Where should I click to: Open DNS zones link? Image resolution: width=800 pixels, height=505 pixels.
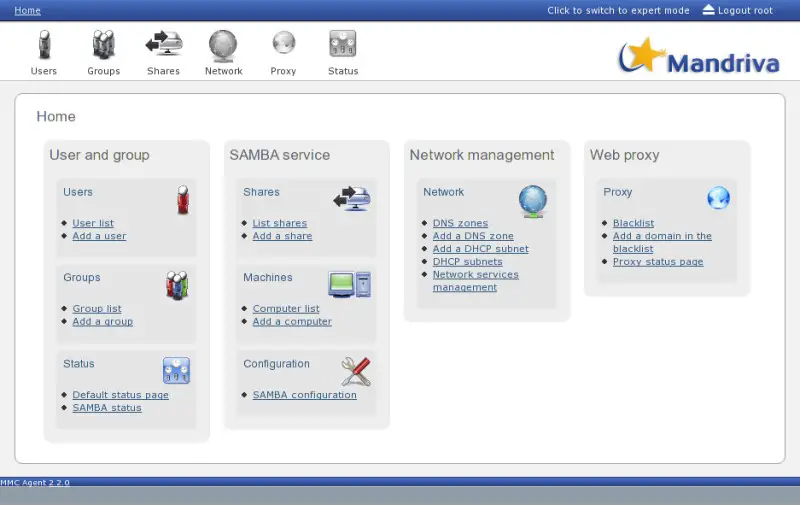[x=460, y=223]
